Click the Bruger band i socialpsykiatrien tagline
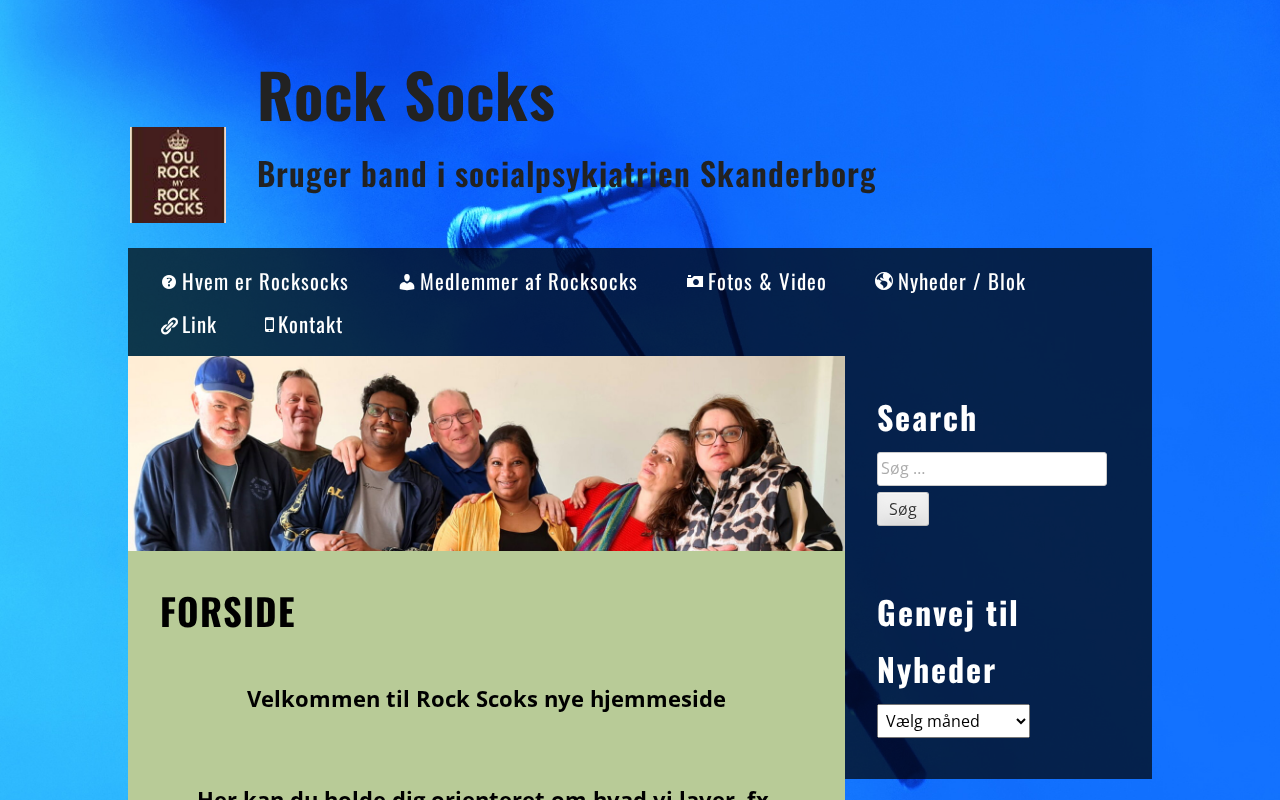 pyautogui.click(x=567, y=174)
